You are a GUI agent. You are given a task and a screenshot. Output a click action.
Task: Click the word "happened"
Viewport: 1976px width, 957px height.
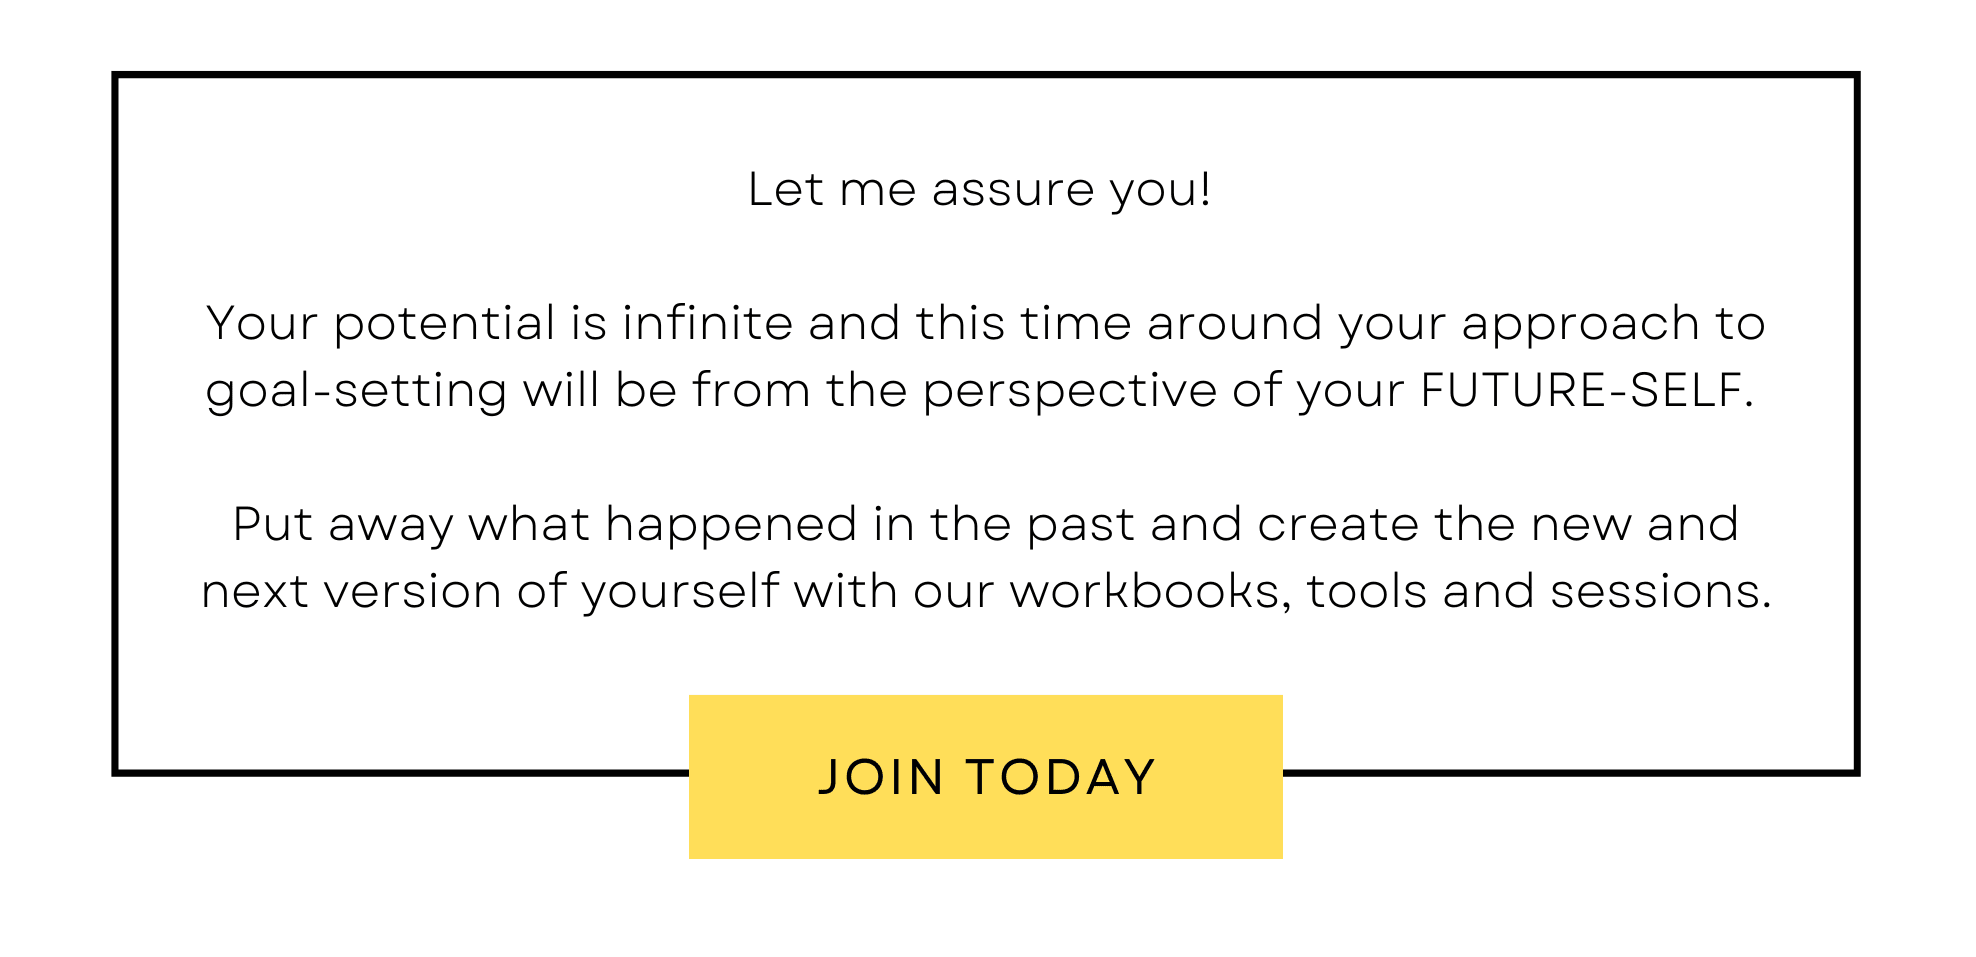coord(730,526)
